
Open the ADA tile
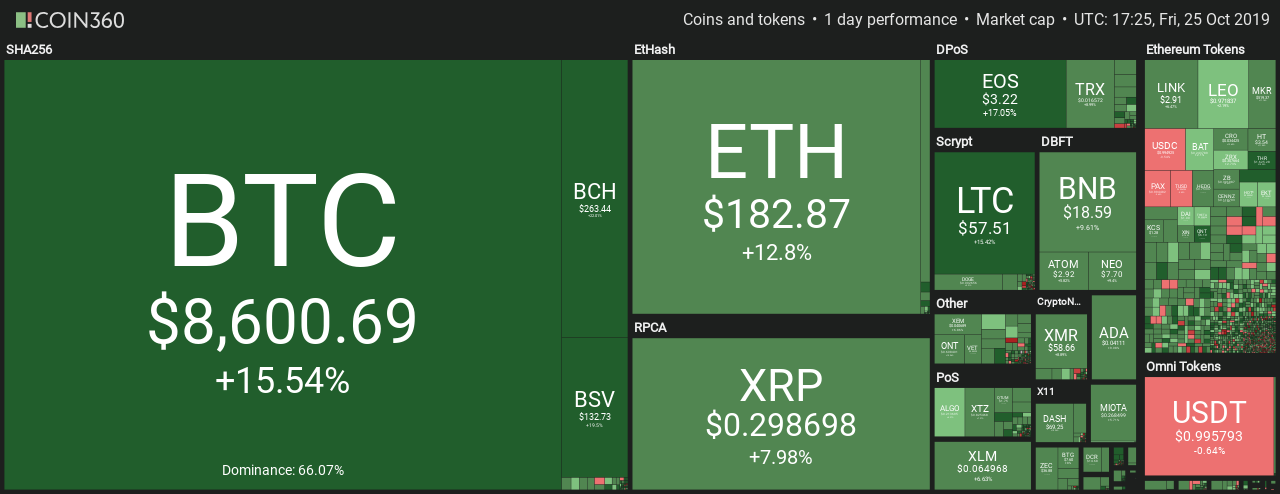1113,336
